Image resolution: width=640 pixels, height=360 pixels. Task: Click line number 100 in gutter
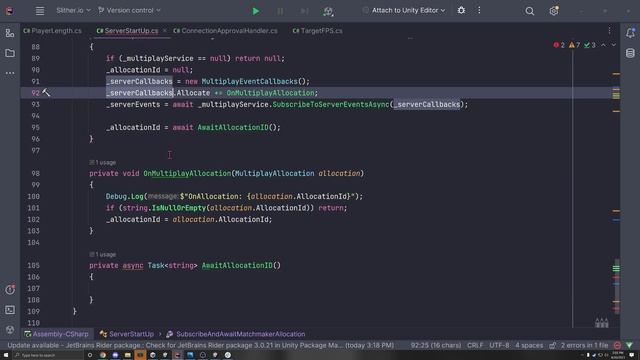click(x=33, y=196)
